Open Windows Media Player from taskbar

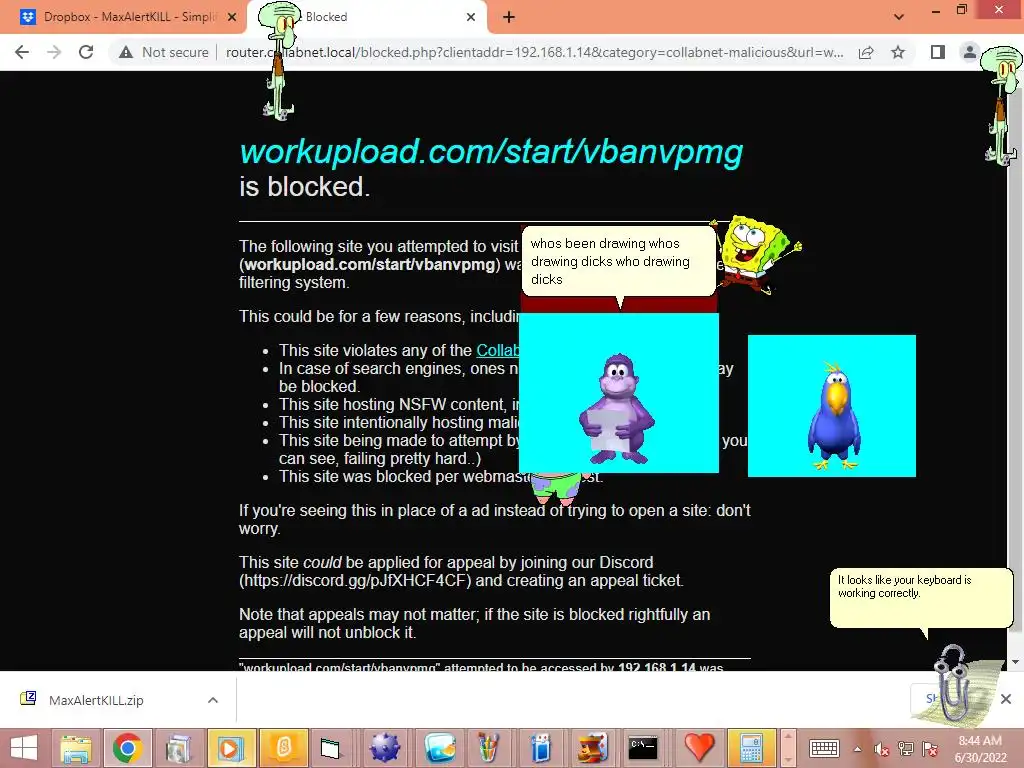tap(230, 748)
